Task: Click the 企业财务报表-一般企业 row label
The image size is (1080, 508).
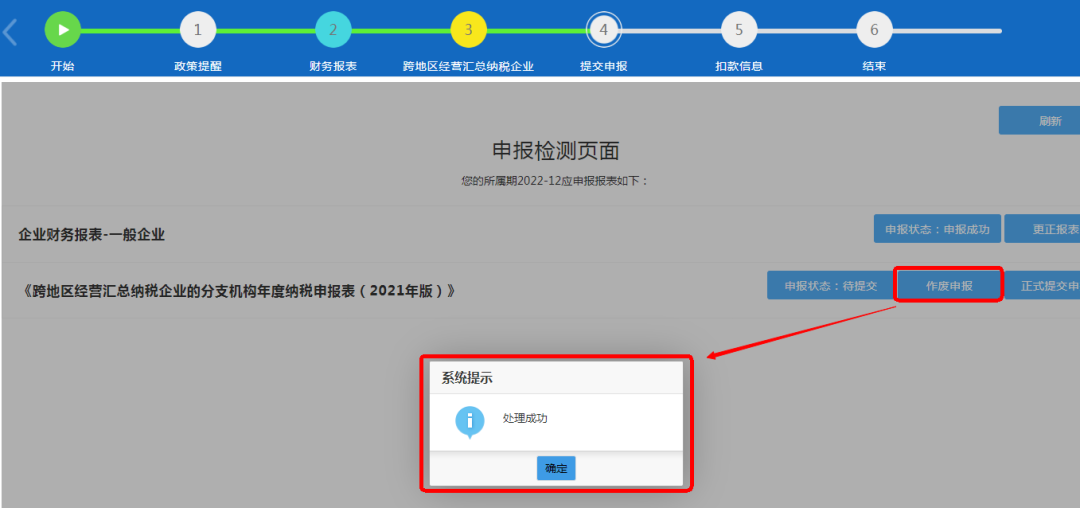Action: click(x=91, y=235)
